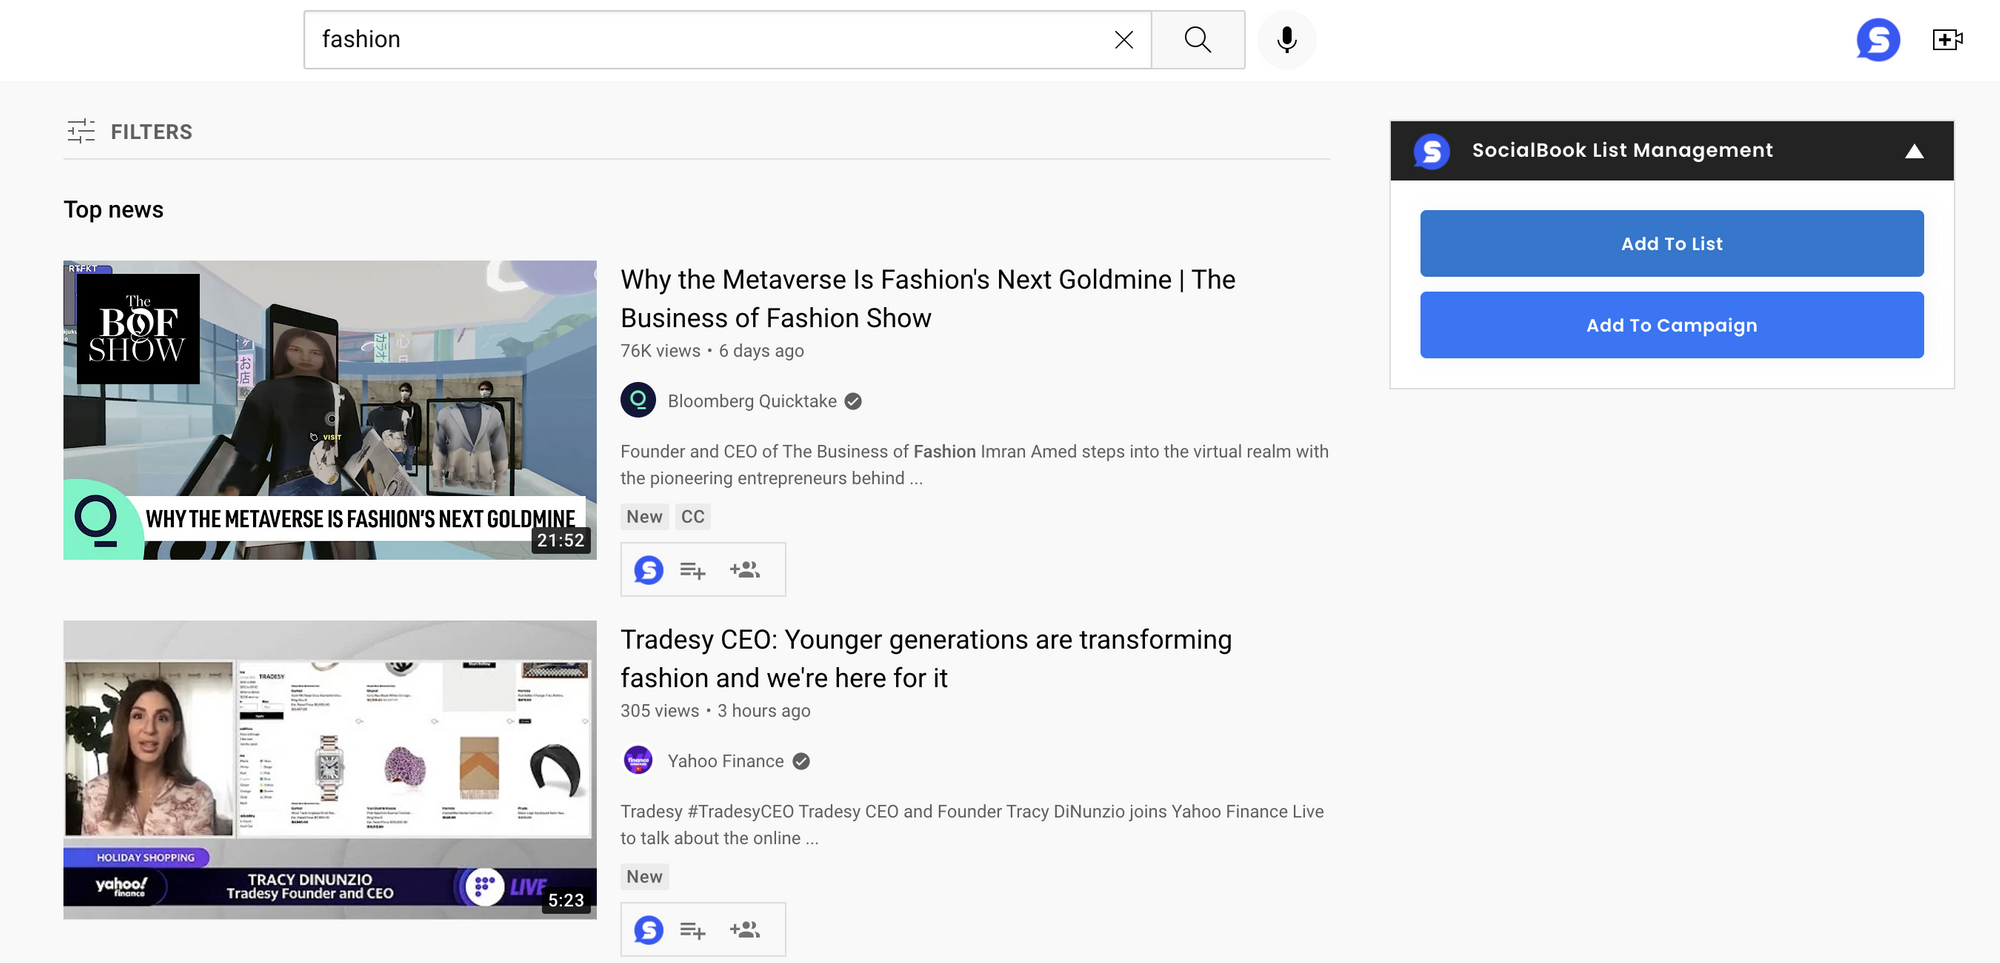Open the 'Why the Metaverse Is Fashion's Next Goldmine' title
Screen dimensions: 2000x963
[x=928, y=298]
